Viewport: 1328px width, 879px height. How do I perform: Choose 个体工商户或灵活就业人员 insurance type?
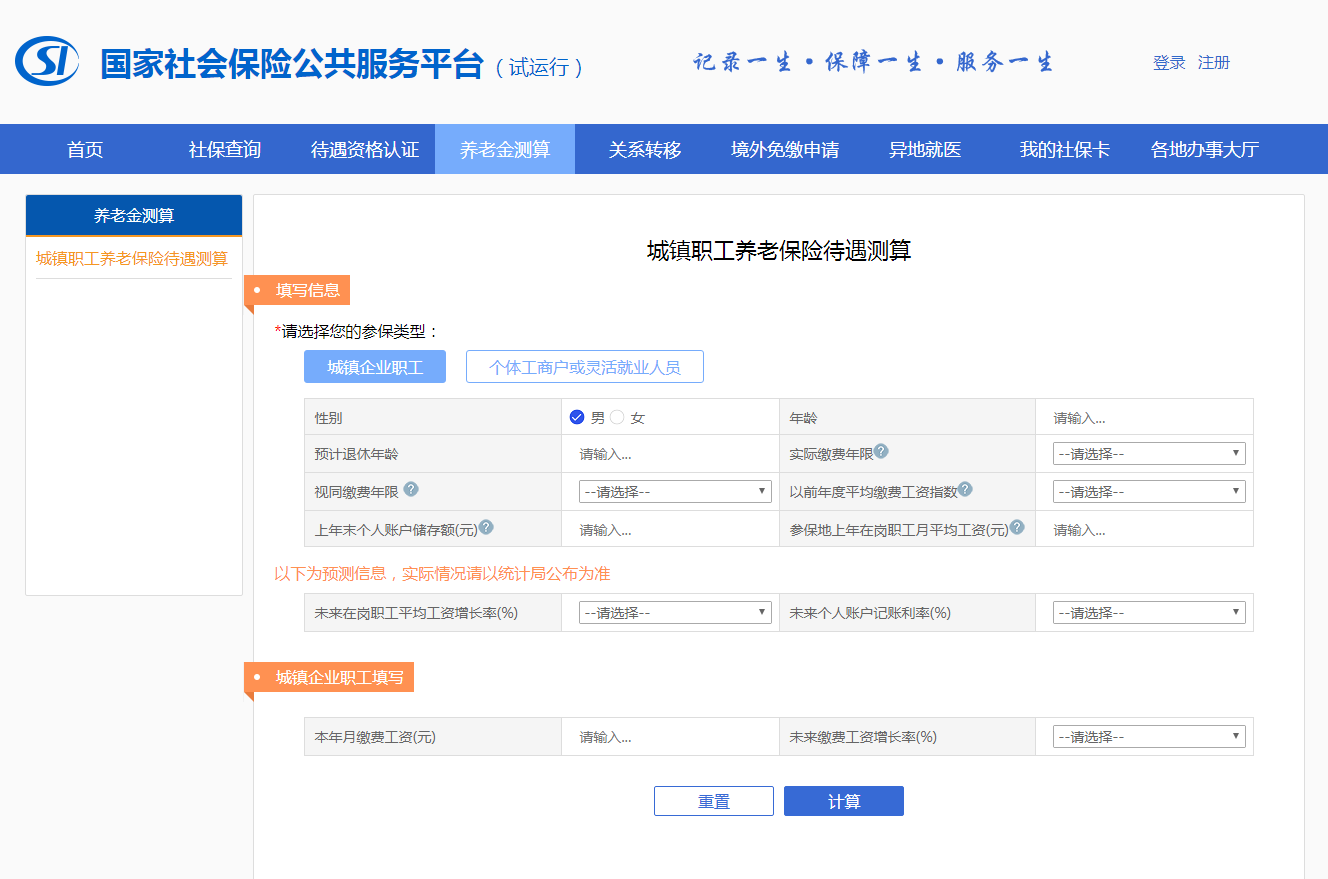point(585,367)
